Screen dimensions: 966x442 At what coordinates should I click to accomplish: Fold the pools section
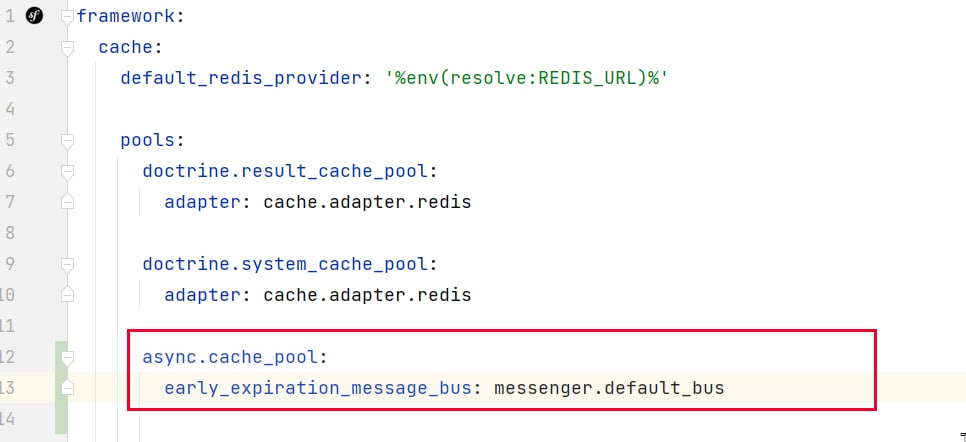pos(67,140)
